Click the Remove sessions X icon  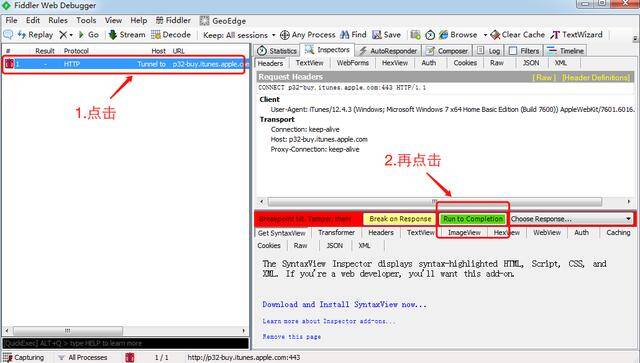point(63,35)
